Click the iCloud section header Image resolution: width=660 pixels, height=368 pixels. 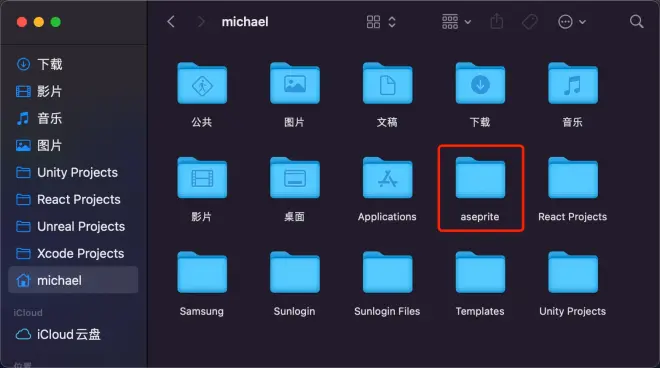[x=28, y=312]
